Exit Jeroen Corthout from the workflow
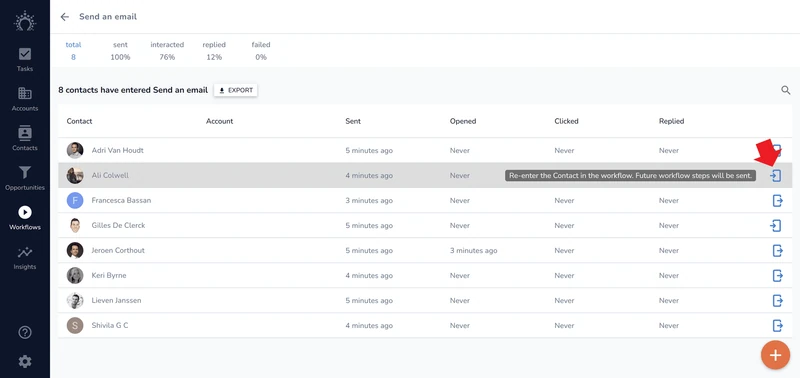Screen dimensions: 800x378 (x=777, y=250)
